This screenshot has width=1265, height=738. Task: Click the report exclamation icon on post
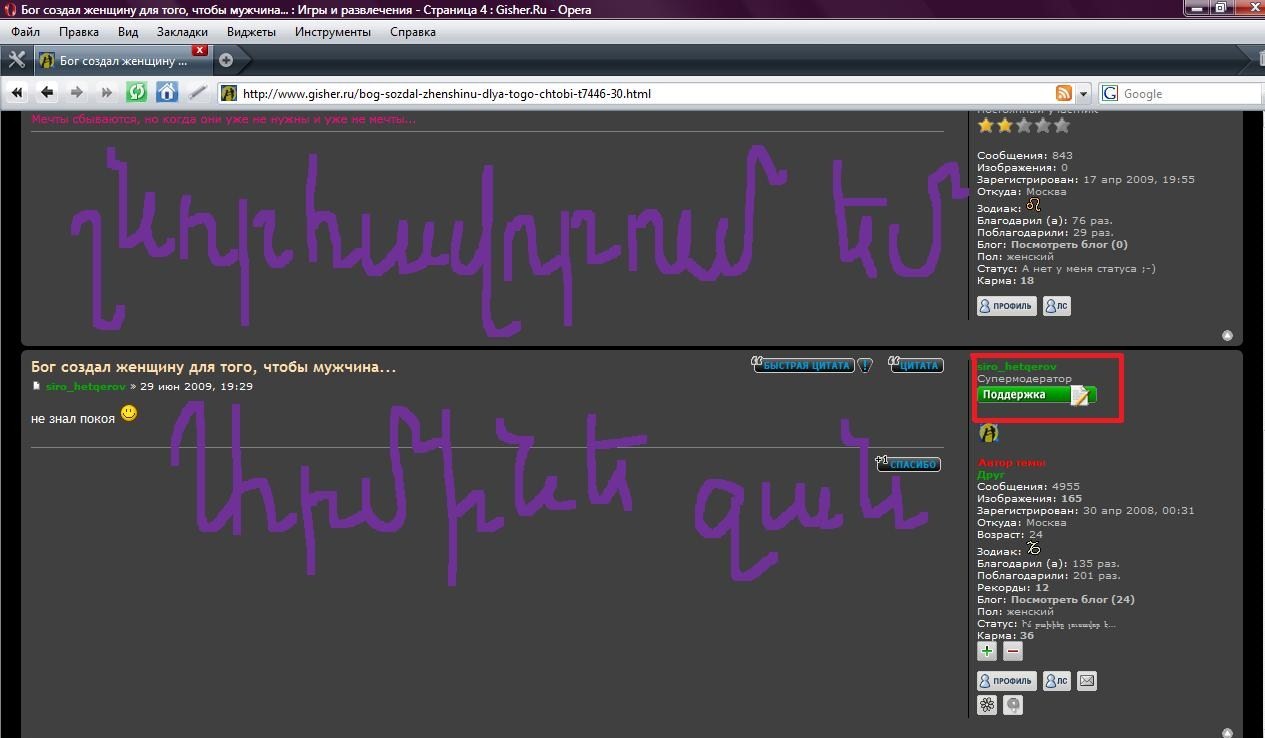(x=865, y=366)
